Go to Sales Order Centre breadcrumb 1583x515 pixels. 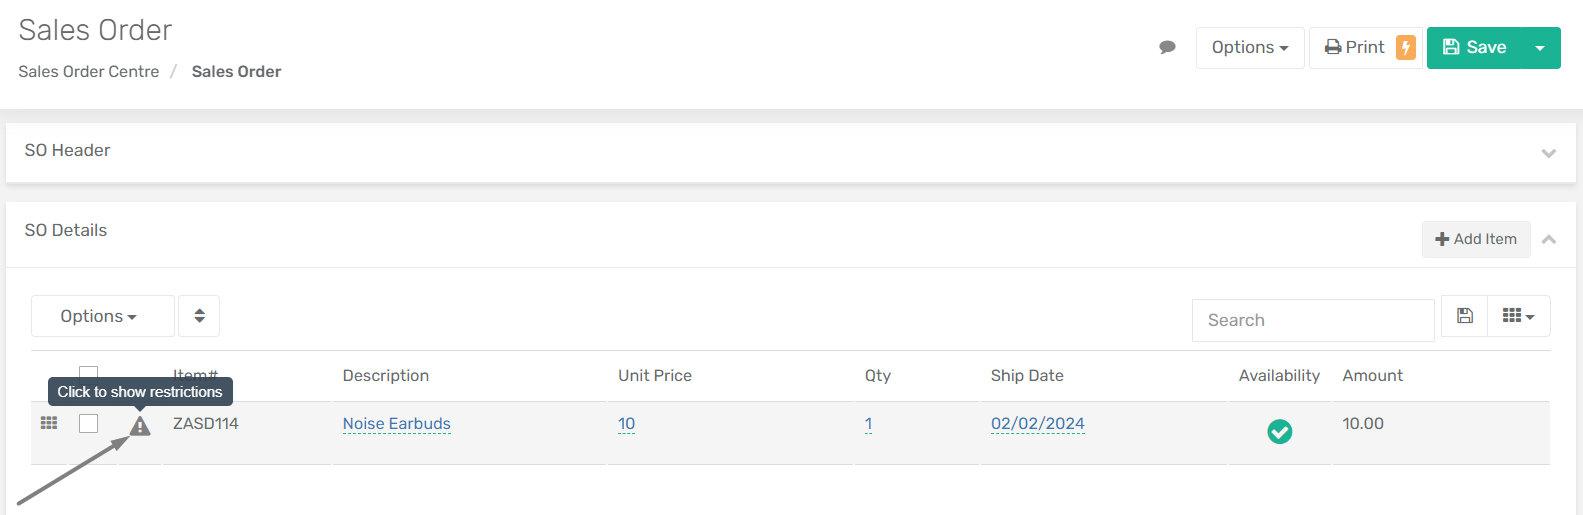tap(89, 72)
